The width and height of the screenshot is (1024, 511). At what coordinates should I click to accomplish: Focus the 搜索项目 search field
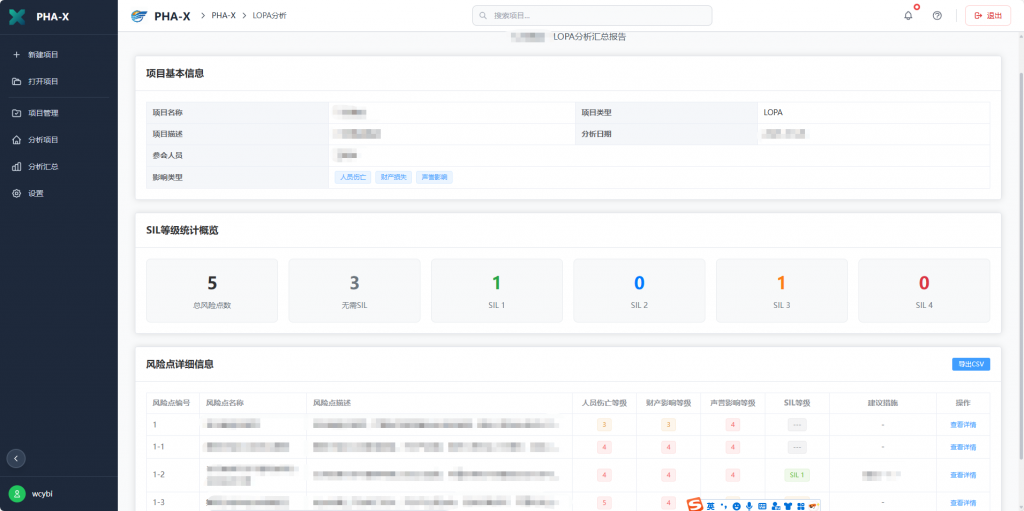tap(592, 16)
